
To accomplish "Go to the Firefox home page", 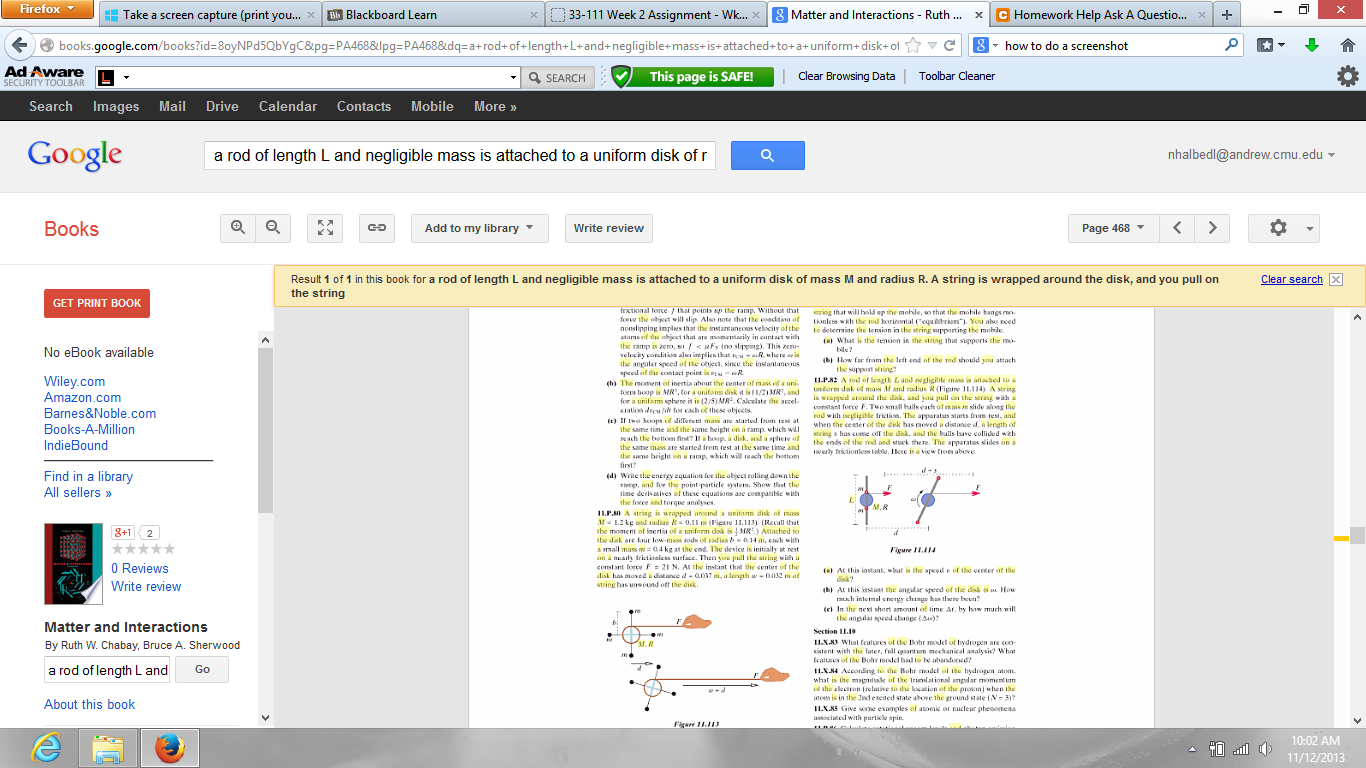I will 1346,46.
